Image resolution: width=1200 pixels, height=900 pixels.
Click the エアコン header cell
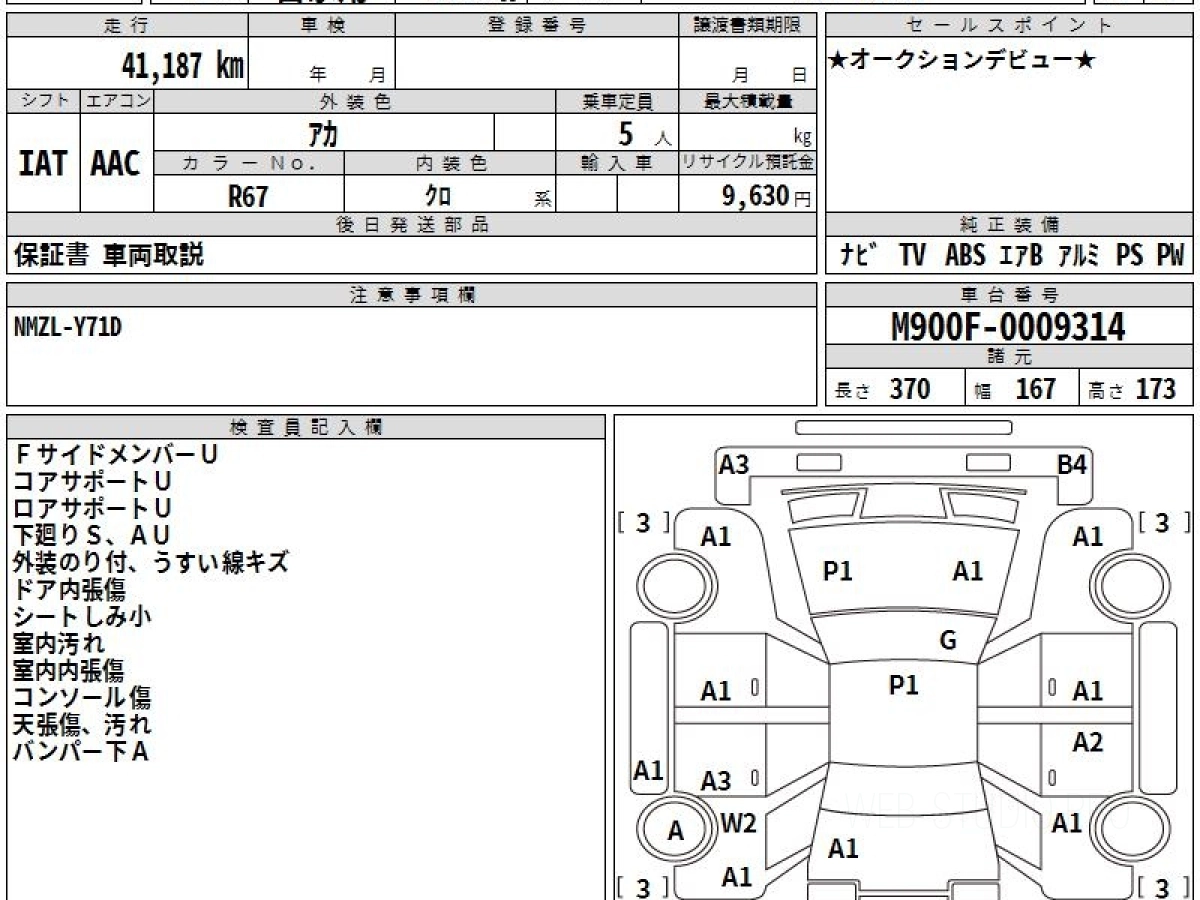pyautogui.click(x=117, y=101)
